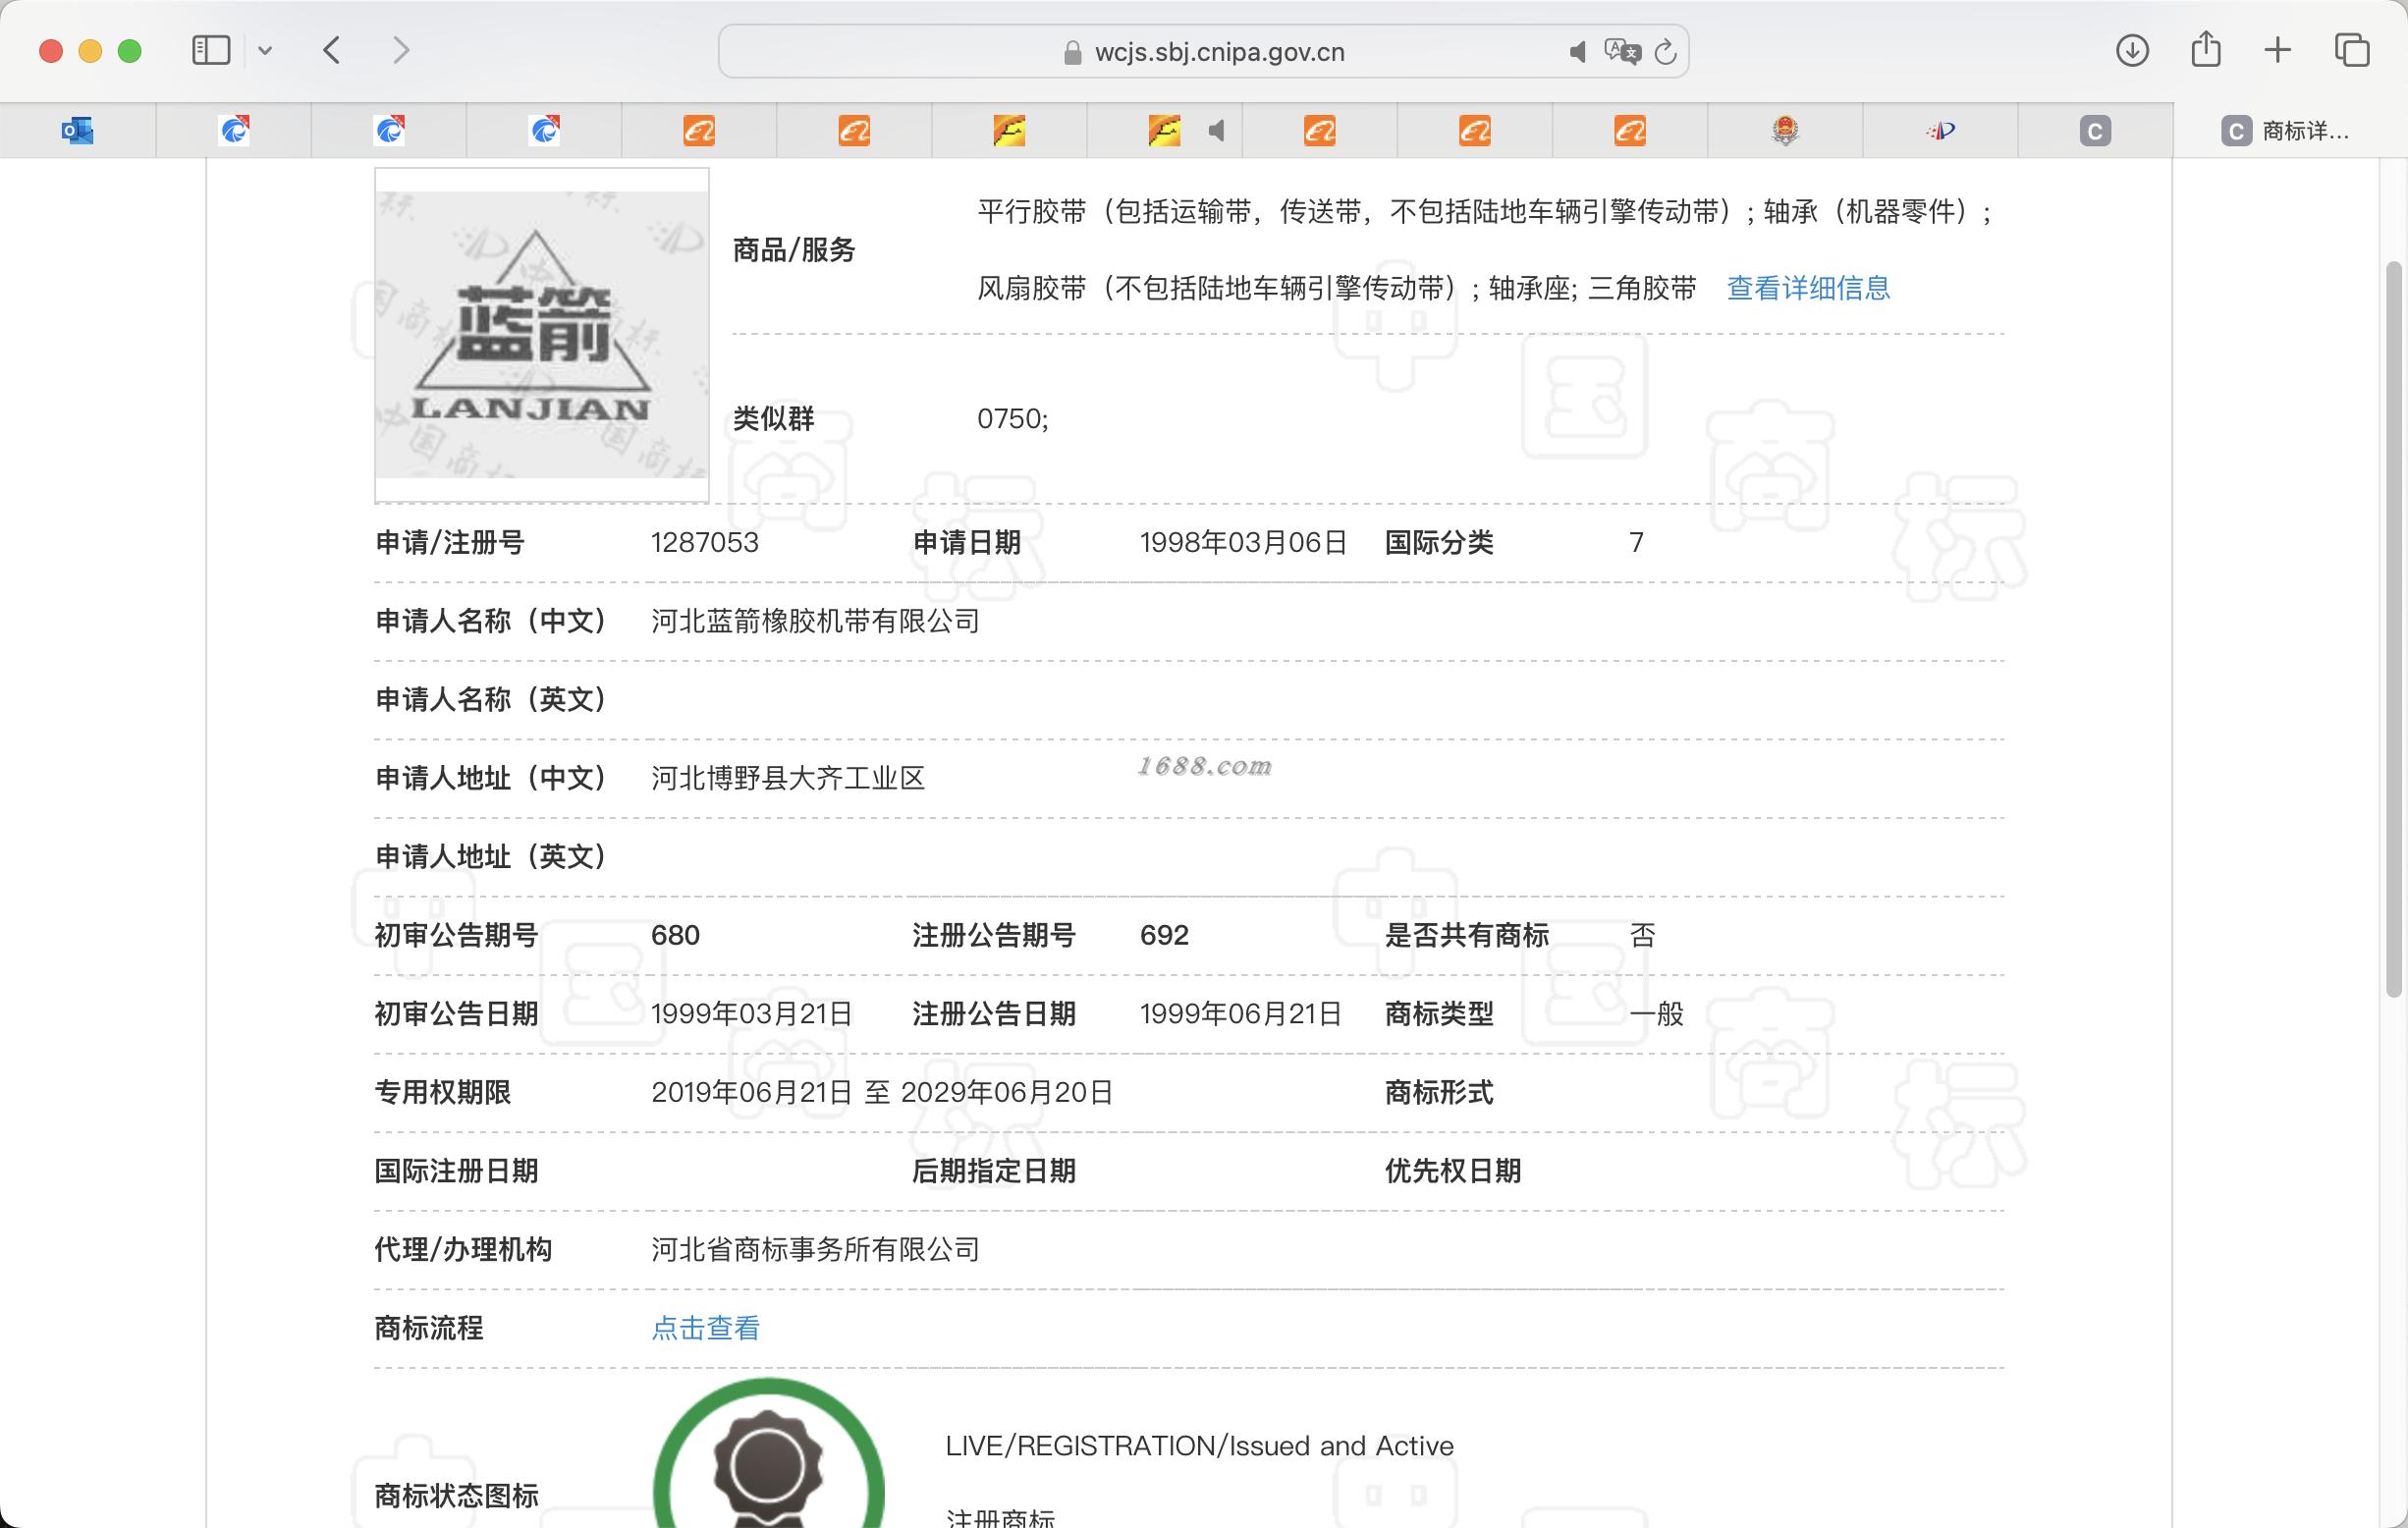This screenshot has height=1528, width=2408.
Task: Click preliminary announcement issue number 680
Action: click(675, 935)
